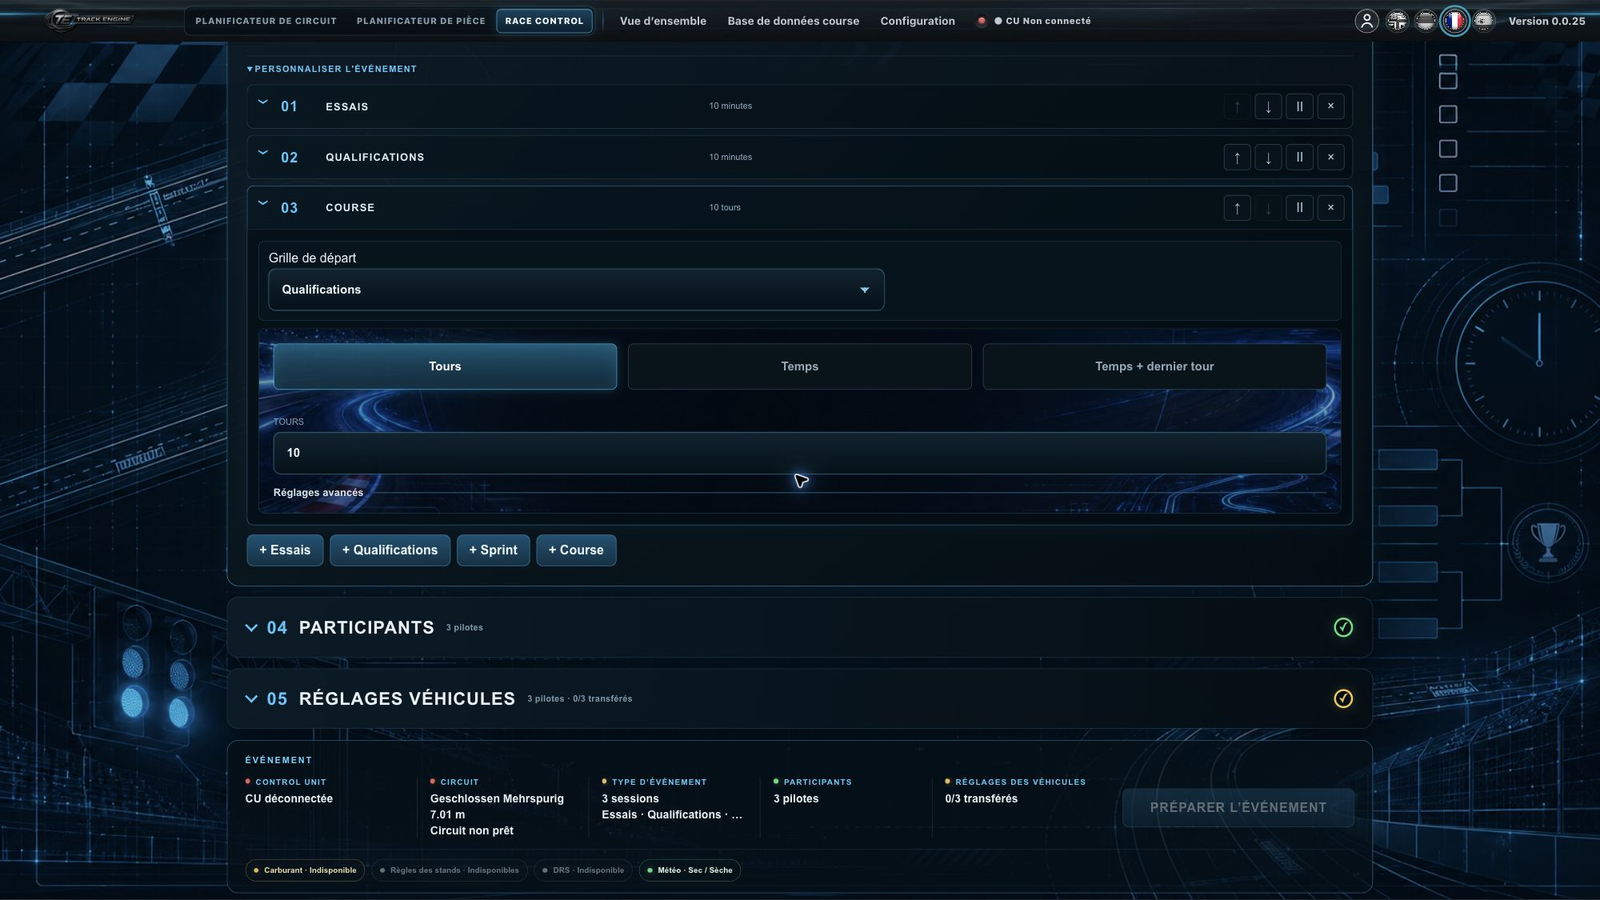Pause the Essais session
Image resolution: width=1600 pixels, height=900 pixels.
point(1299,106)
